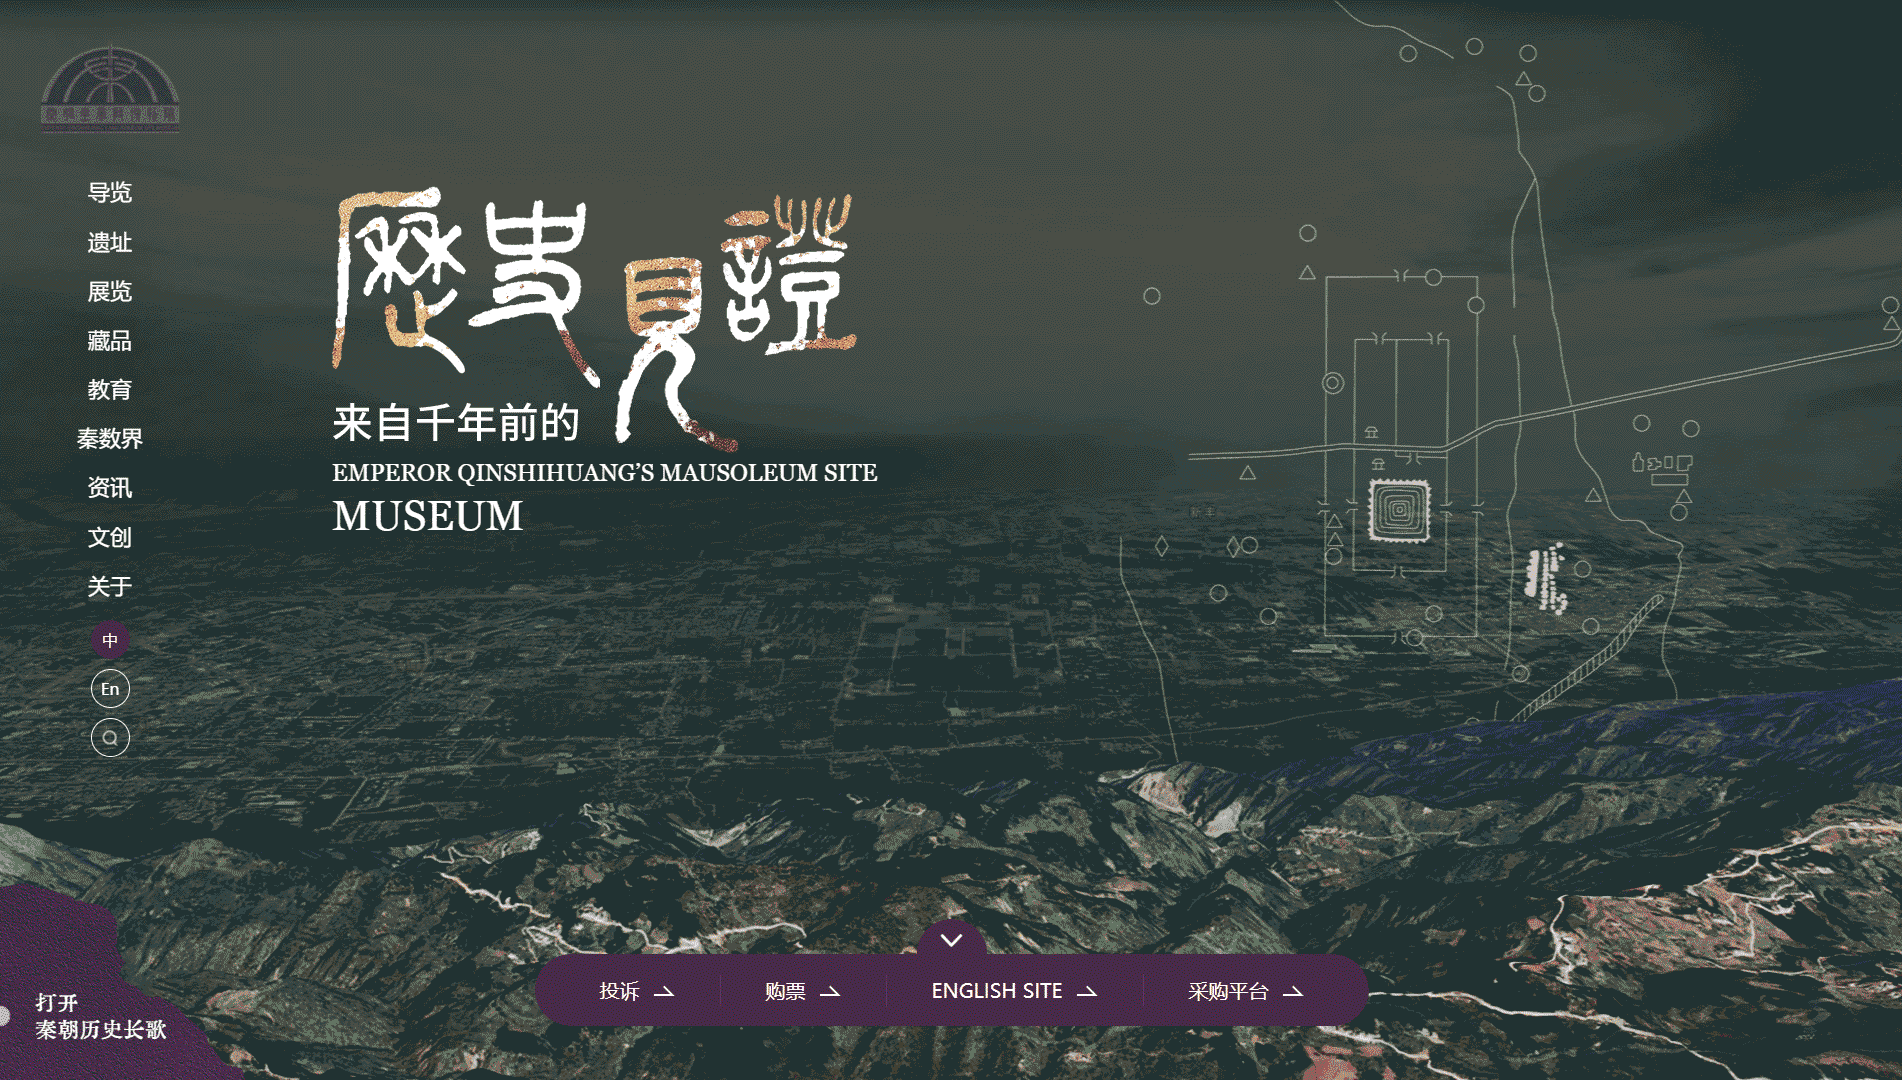Go to the 资讯 section
The image size is (1902, 1080).
[110, 488]
